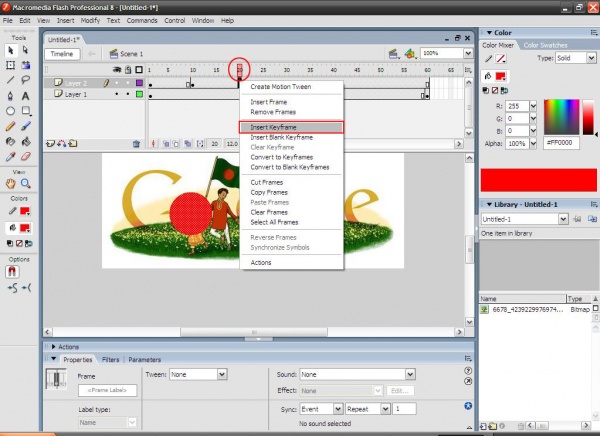Select the Free Transform tool

pos(11,65)
